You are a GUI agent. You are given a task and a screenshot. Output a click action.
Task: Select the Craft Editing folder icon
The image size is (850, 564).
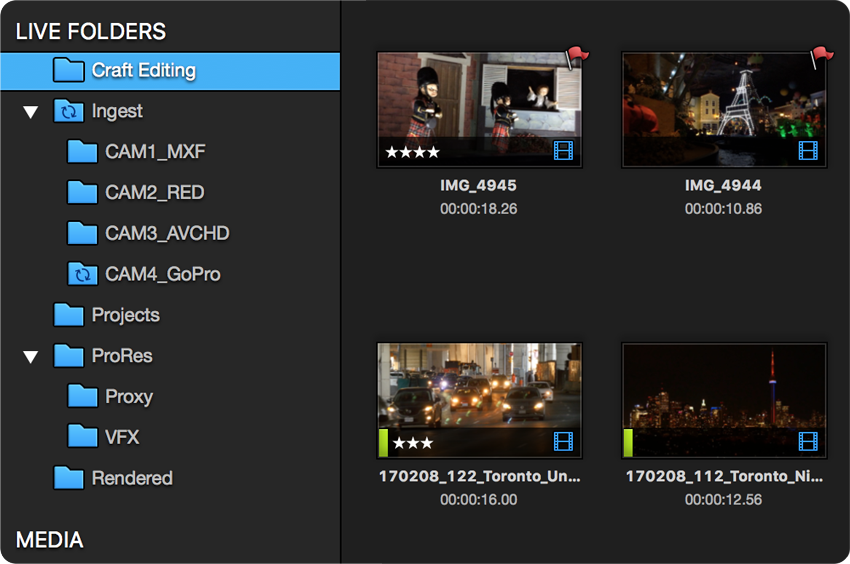click(69, 70)
